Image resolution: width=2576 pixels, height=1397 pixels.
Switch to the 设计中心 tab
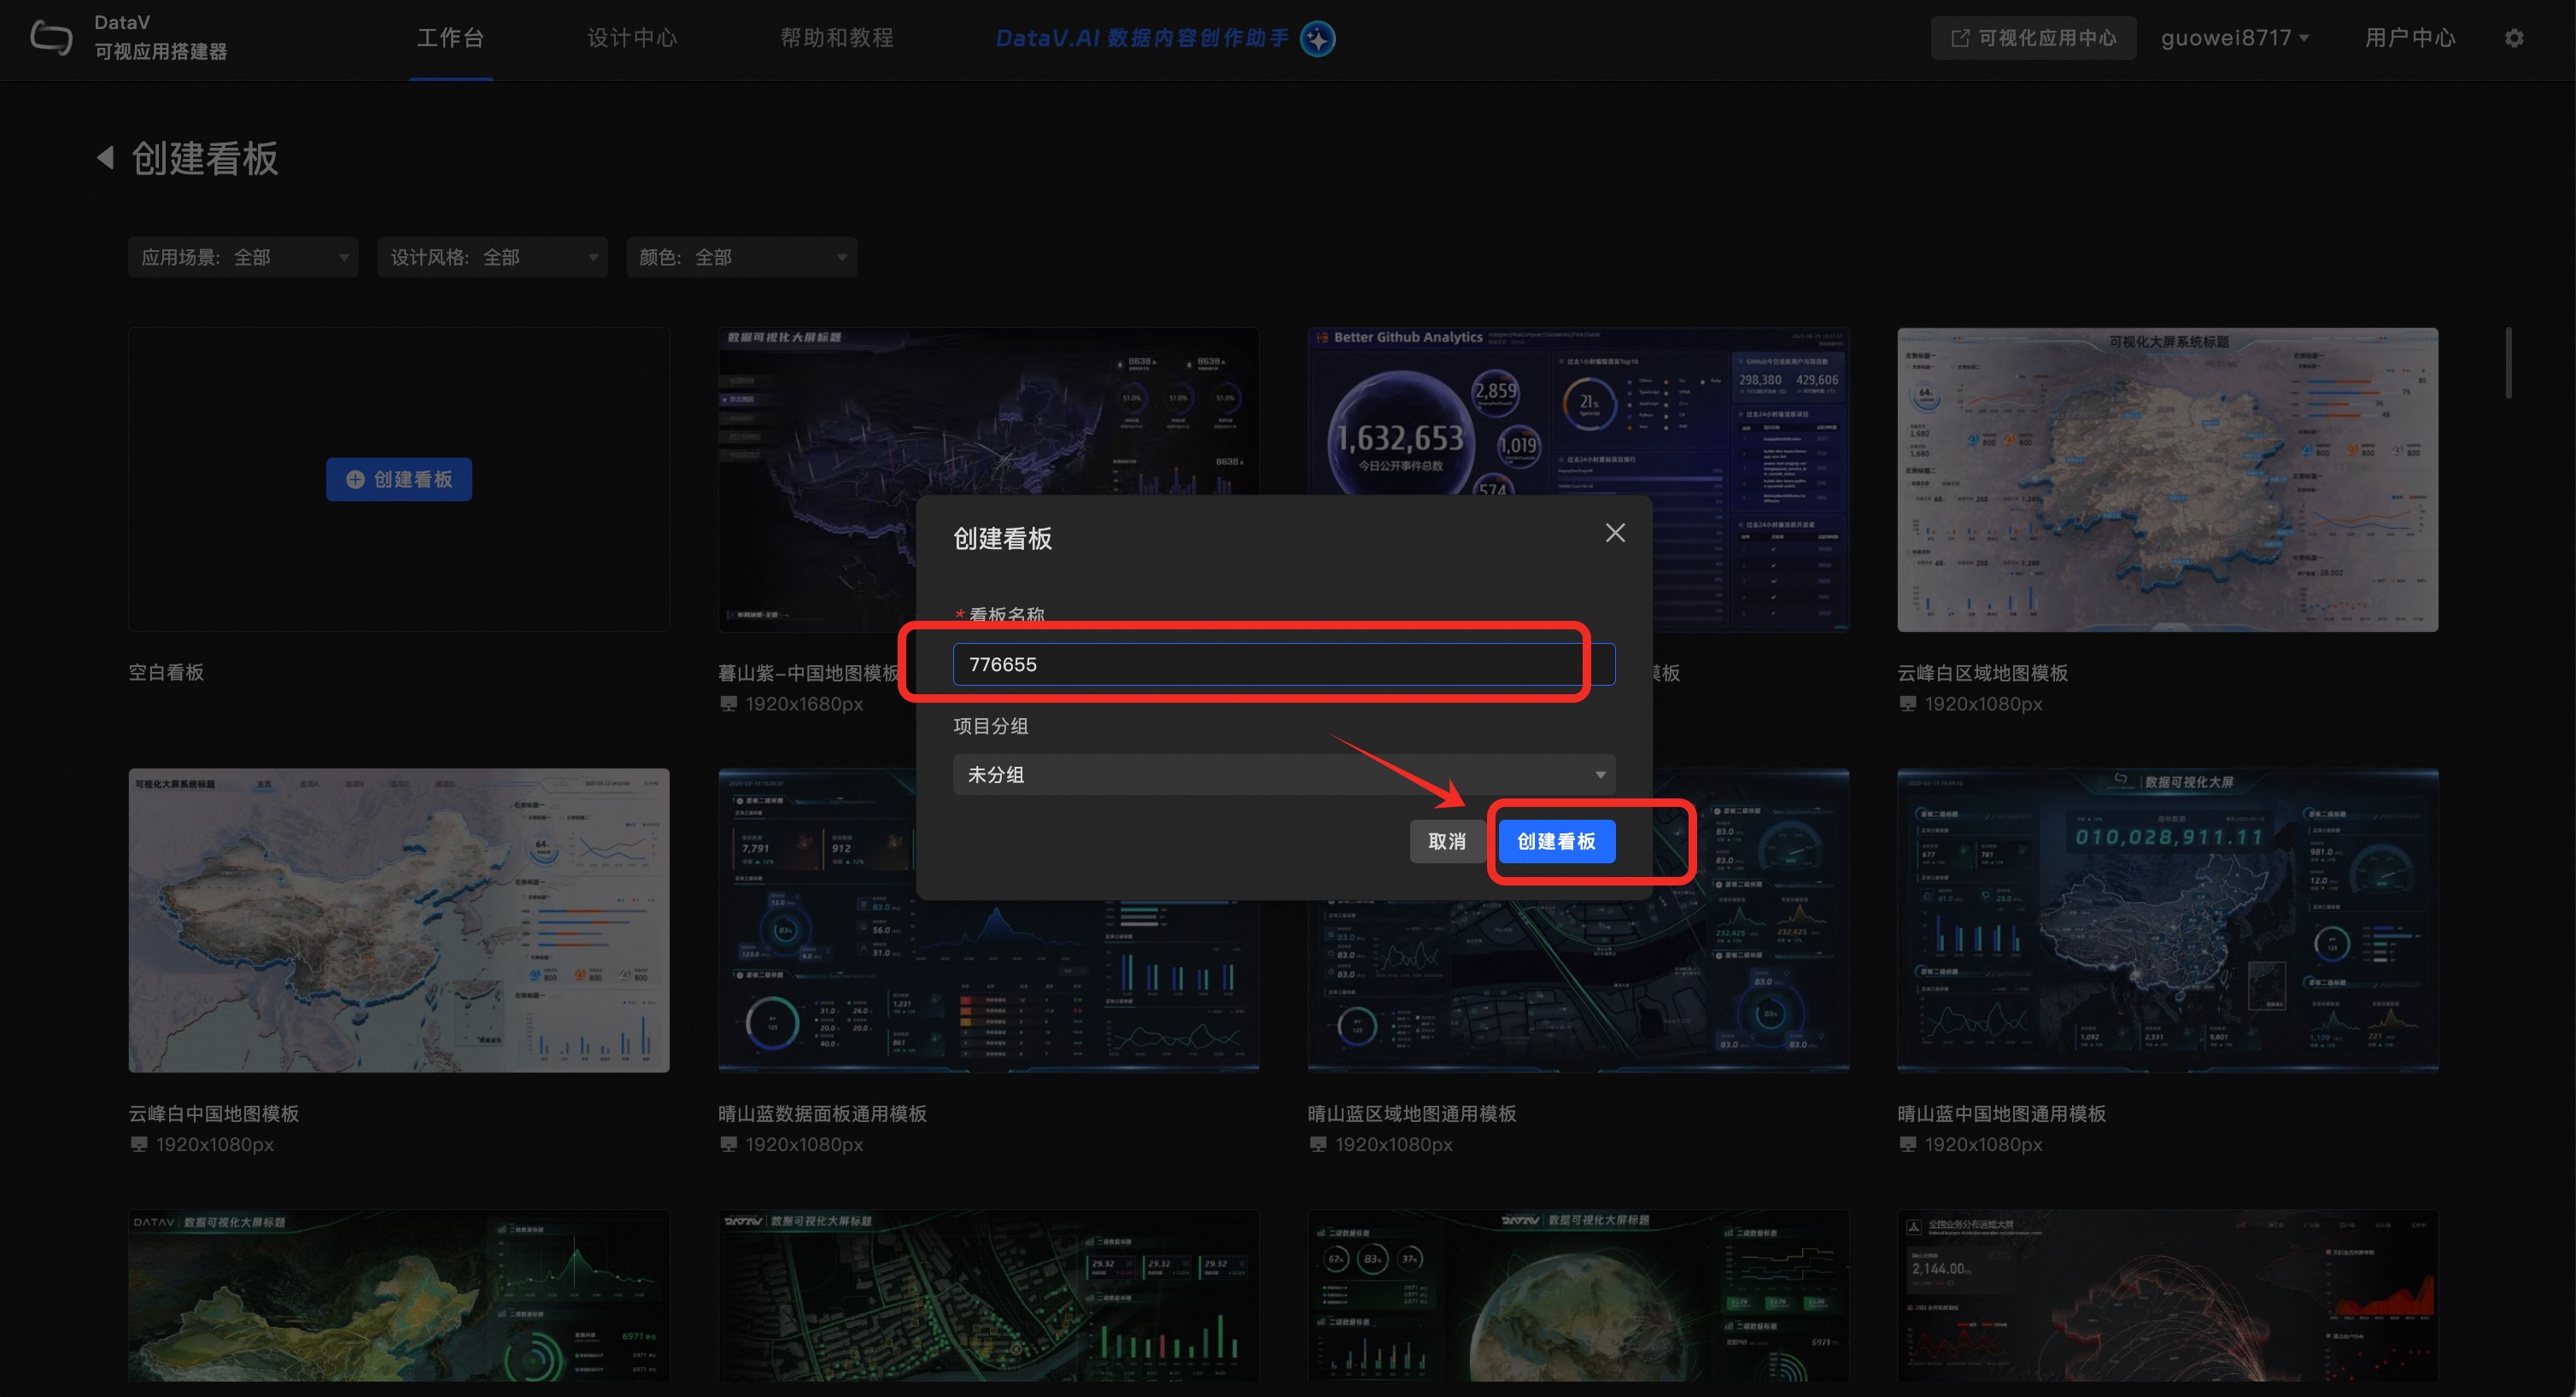pyautogui.click(x=631, y=38)
